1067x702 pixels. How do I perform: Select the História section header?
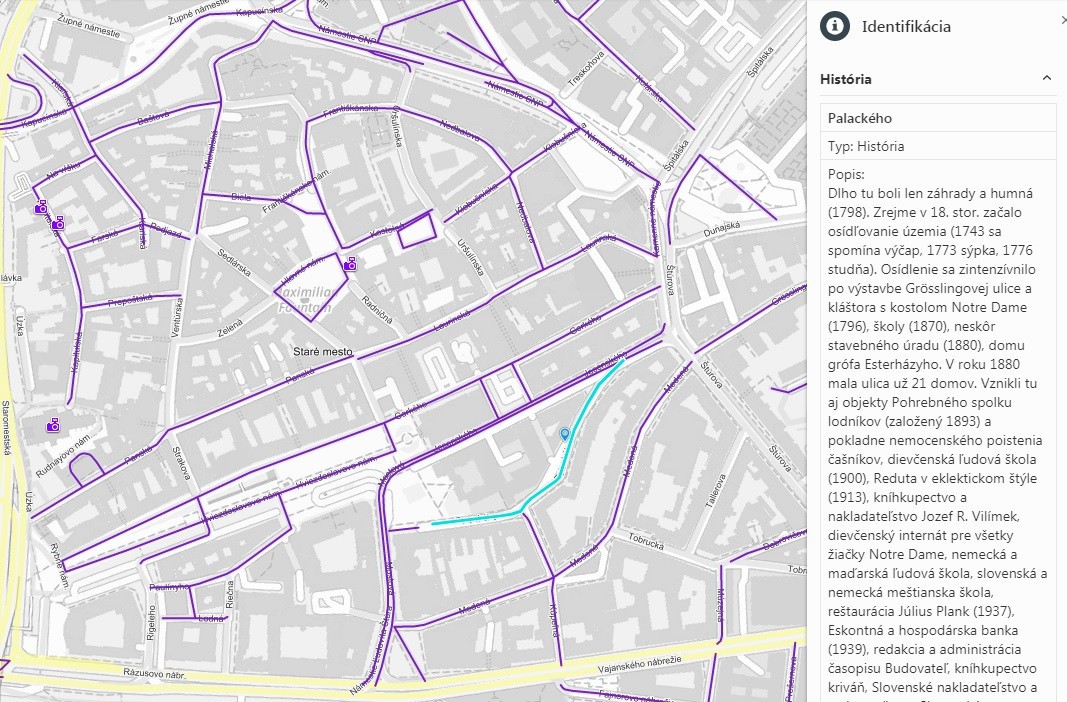tap(845, 79)
